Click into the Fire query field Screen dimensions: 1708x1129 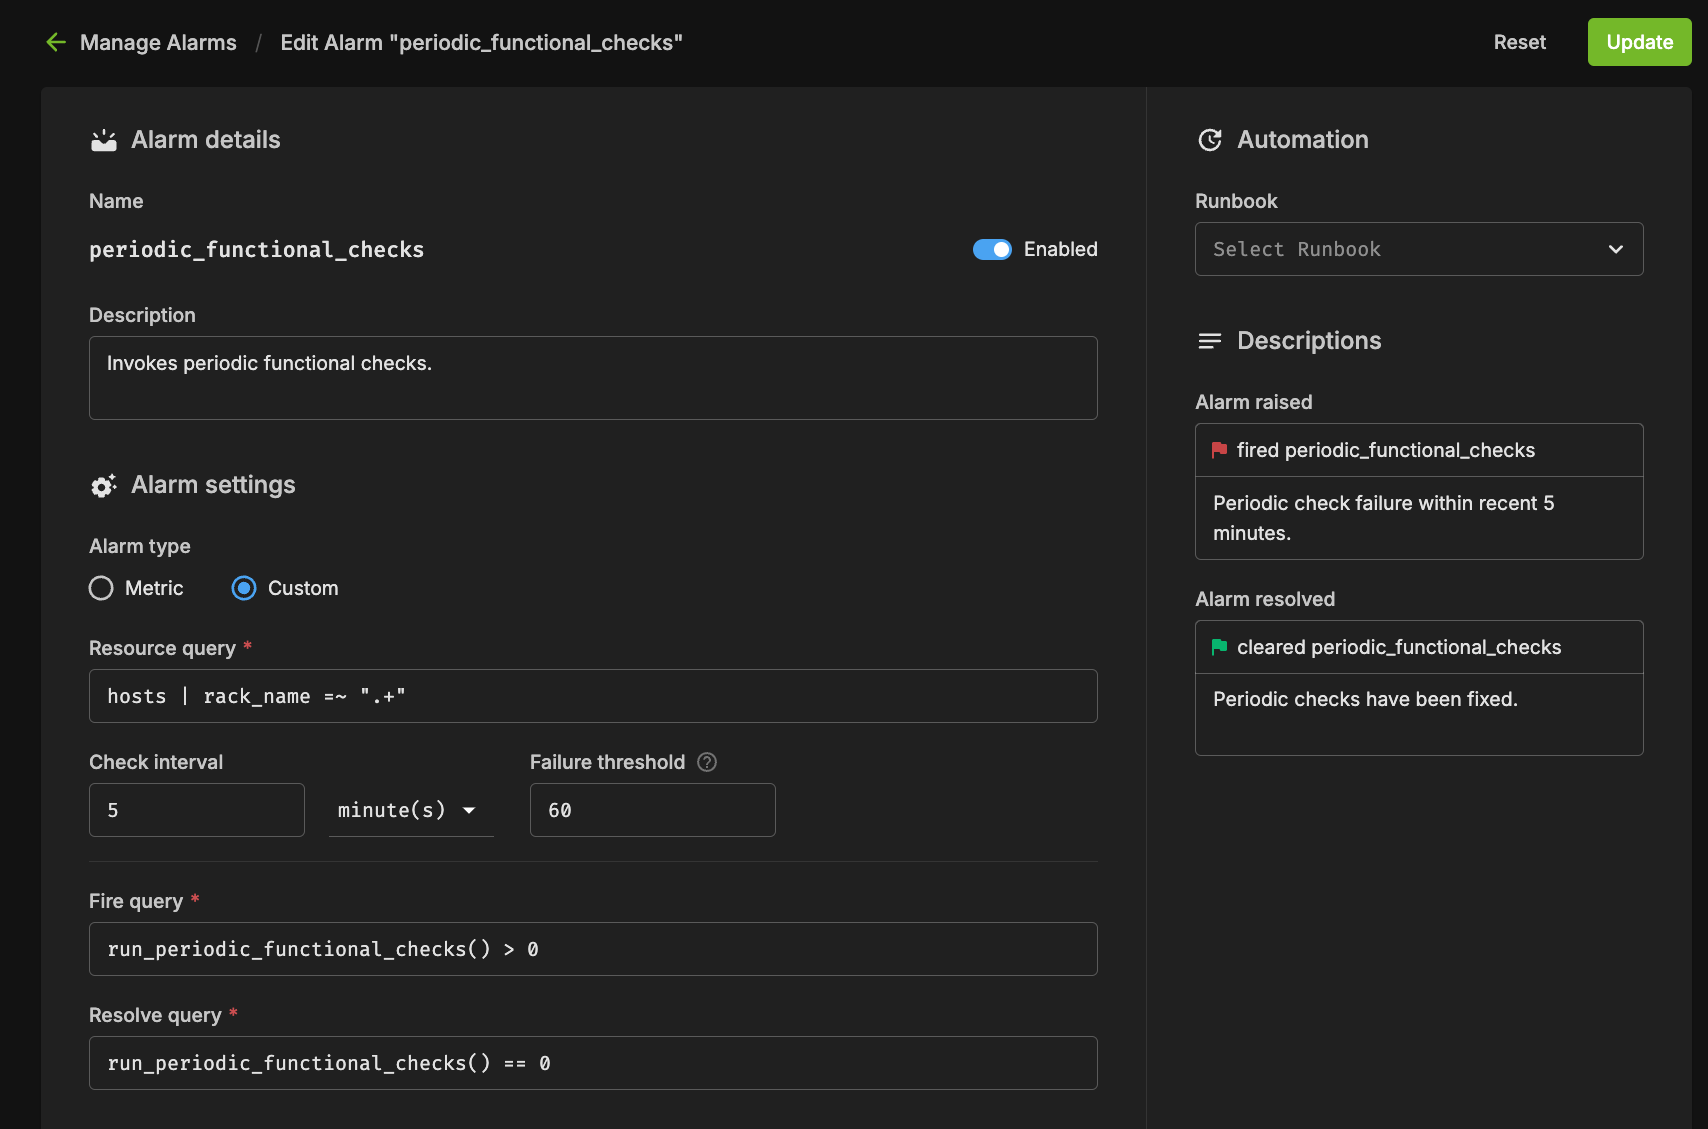point(593,949)
